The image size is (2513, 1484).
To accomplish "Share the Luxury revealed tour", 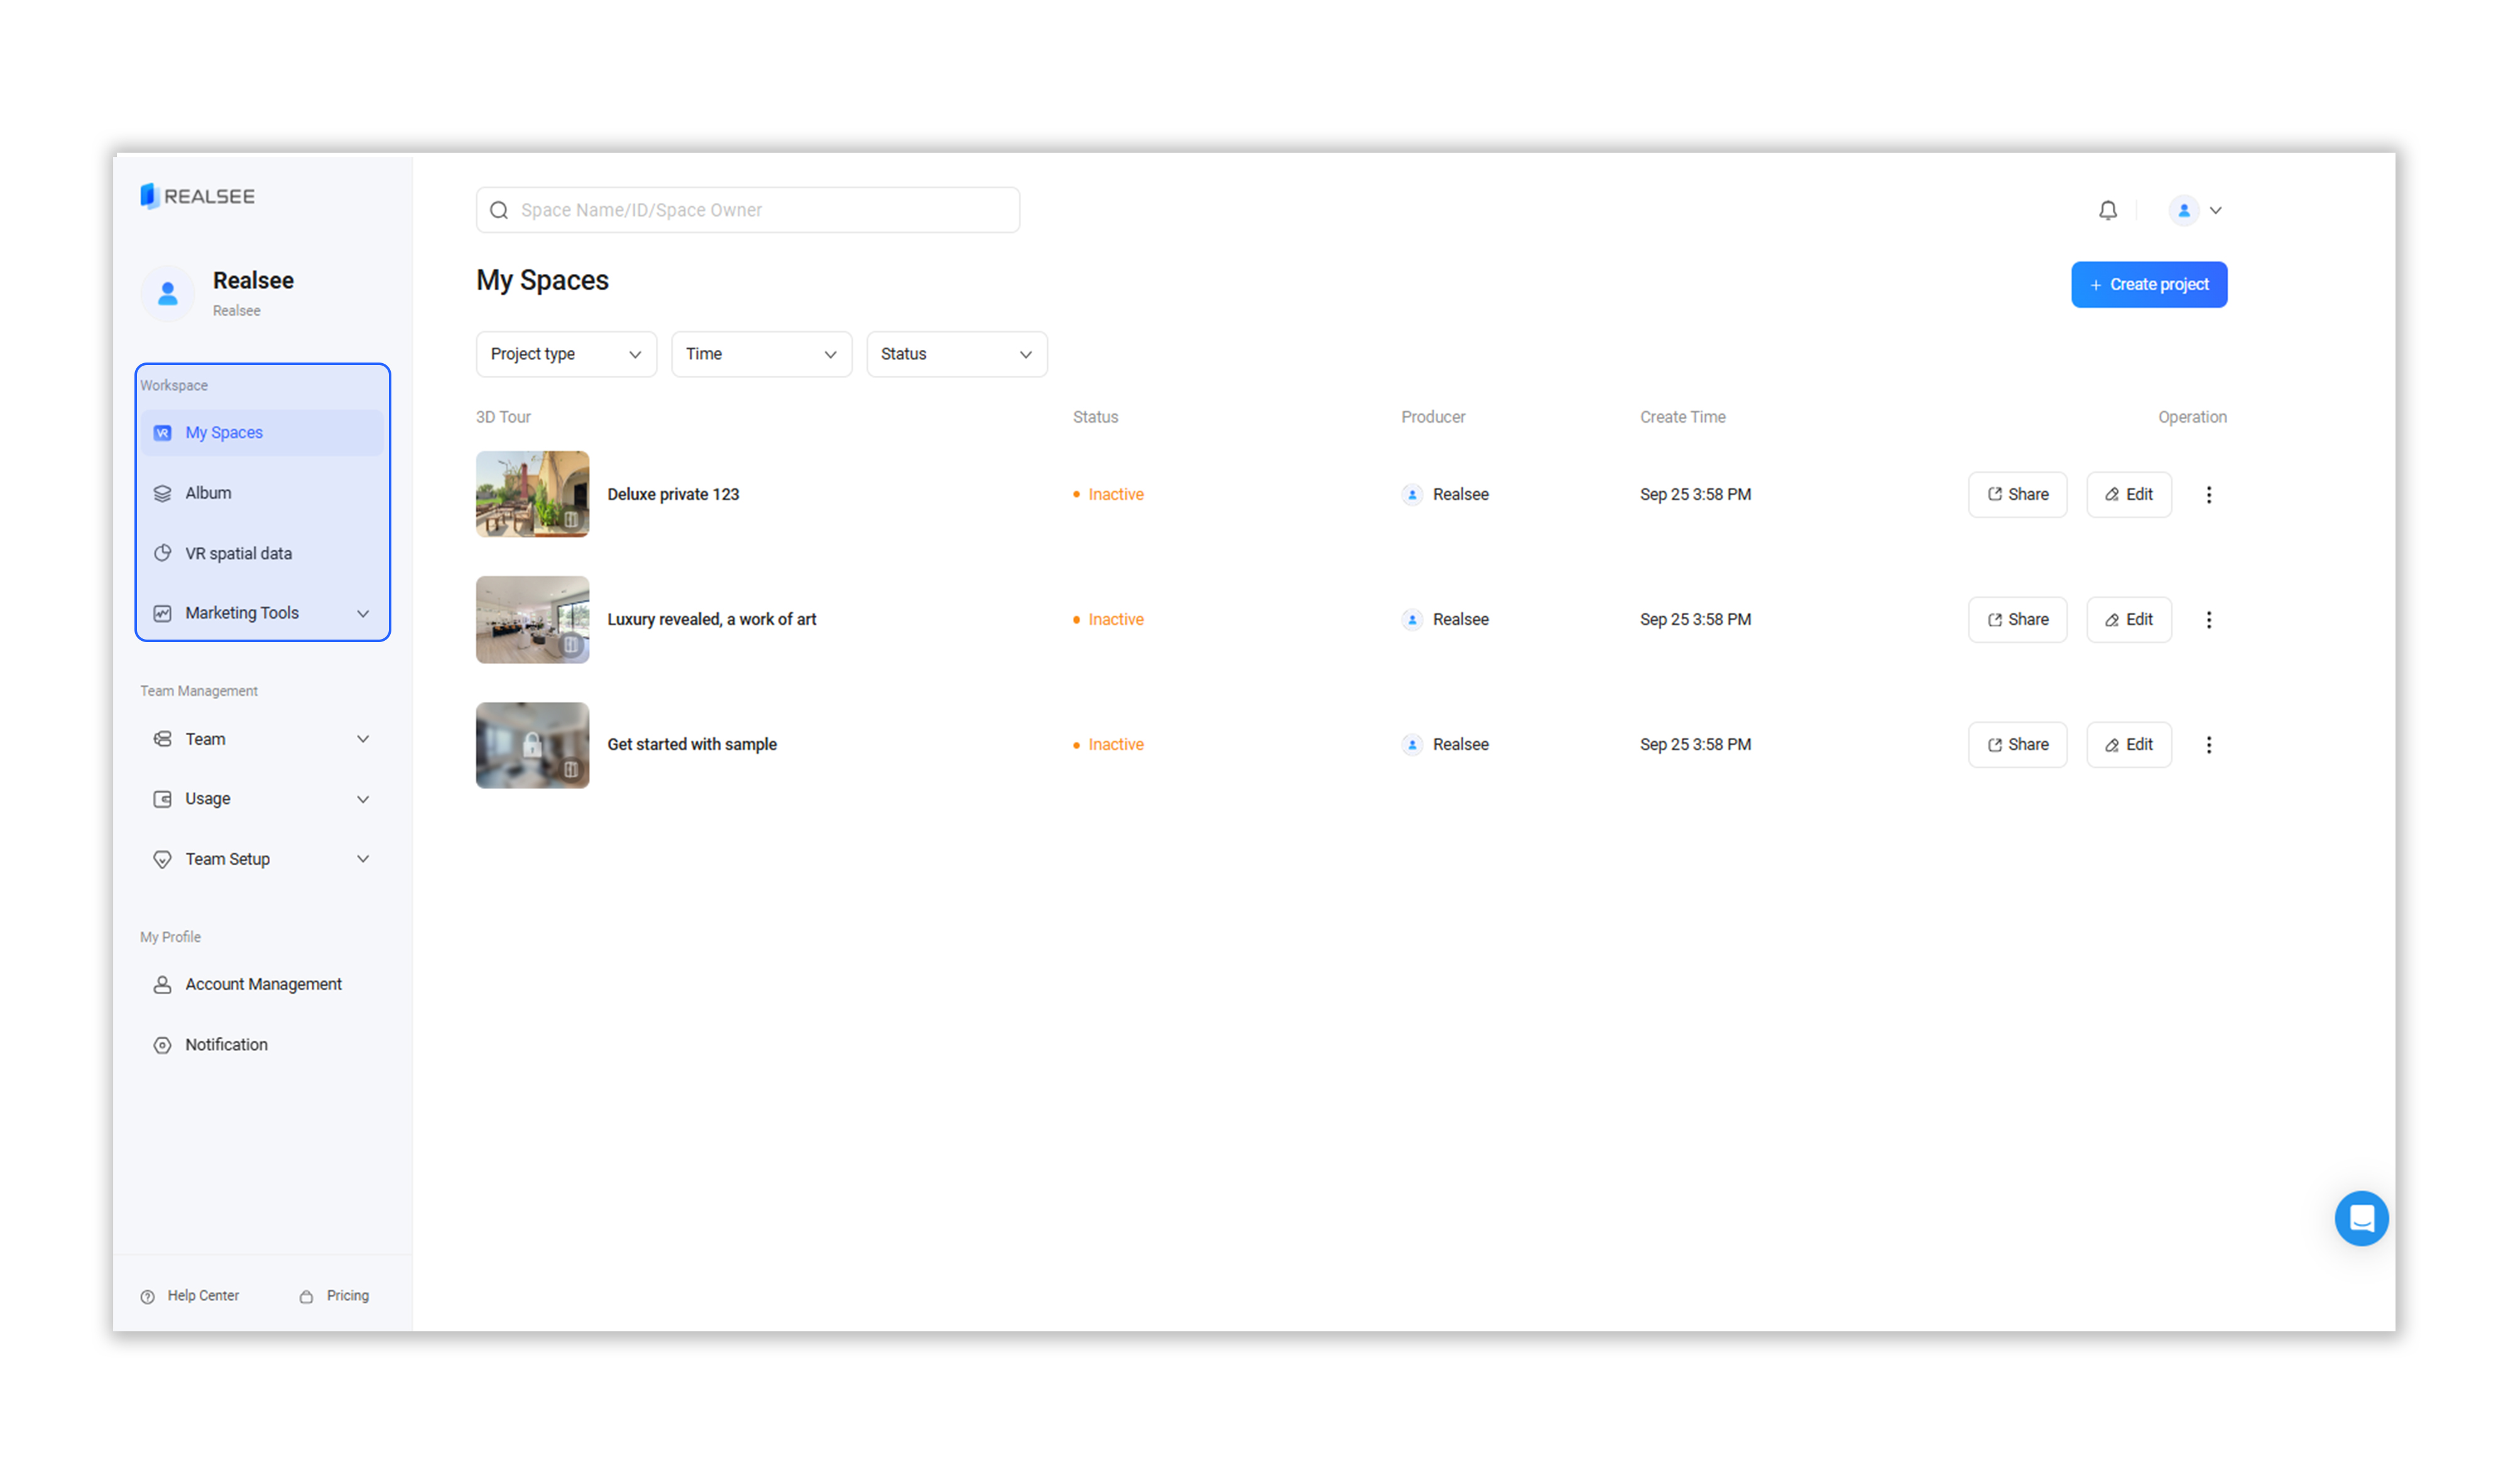I will click(2017, 619).
